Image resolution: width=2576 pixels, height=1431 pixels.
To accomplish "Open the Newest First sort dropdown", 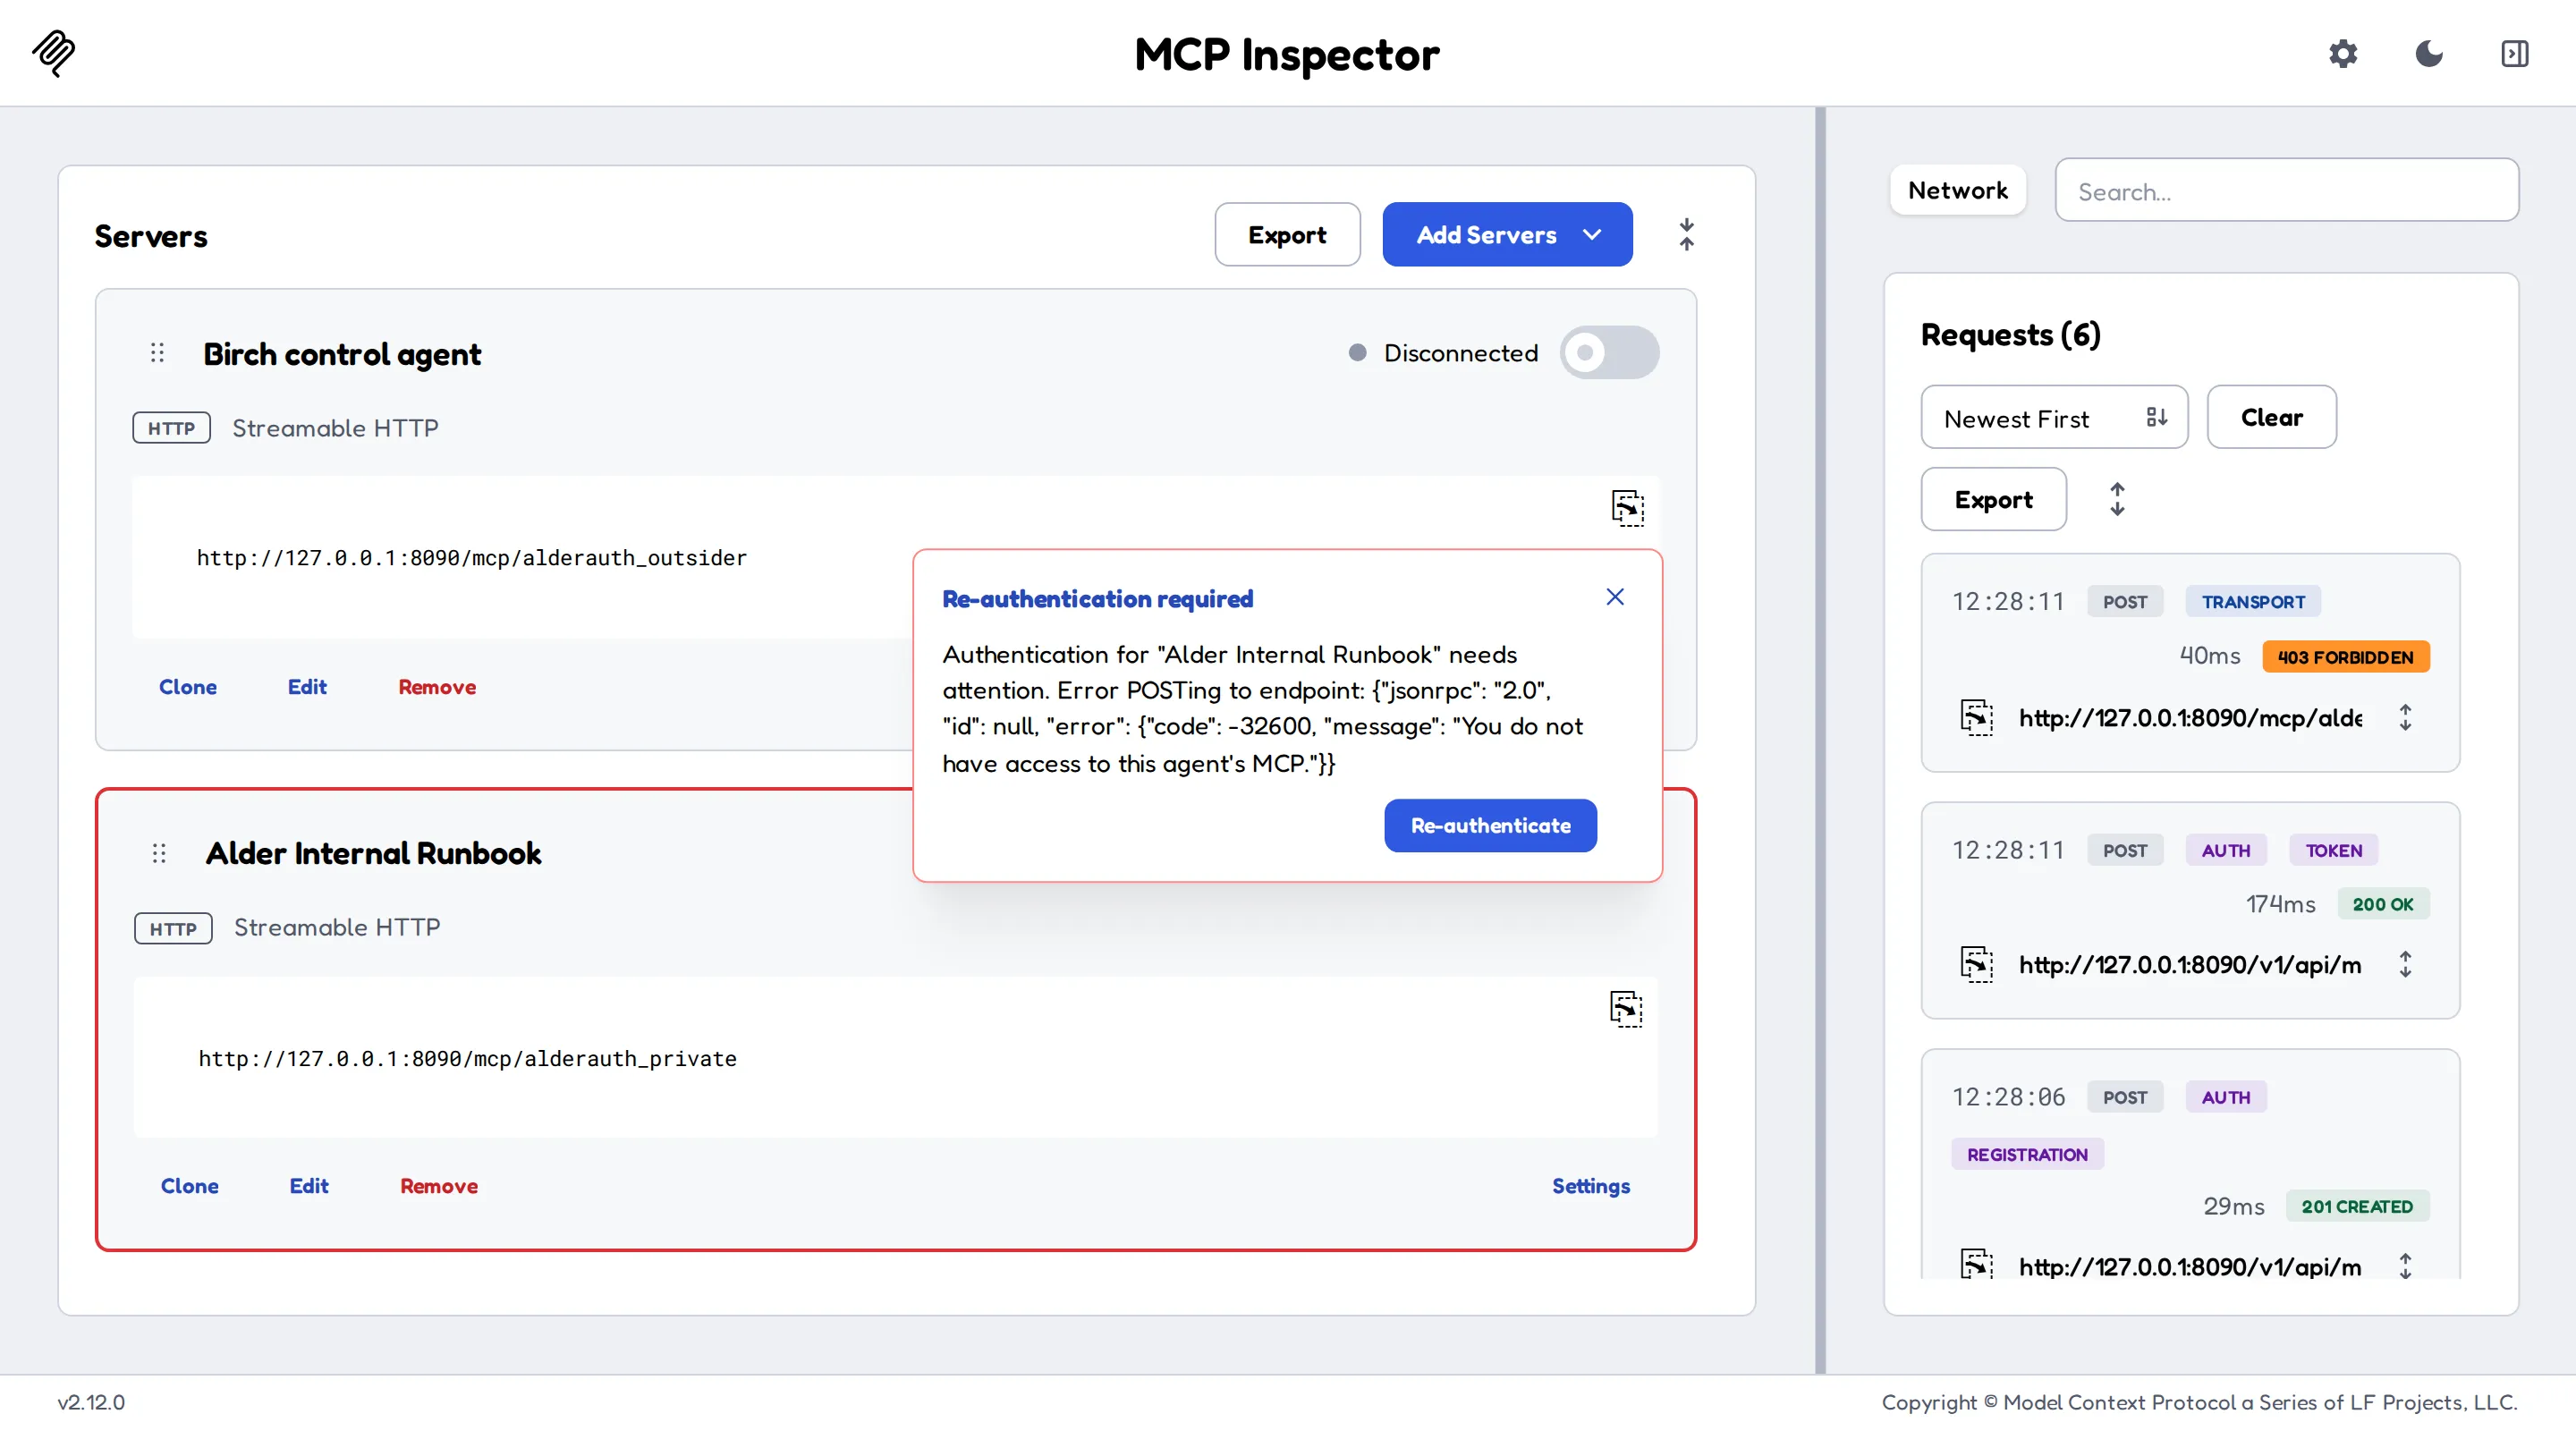I will pyautogui.click(x=2054, y=418).
